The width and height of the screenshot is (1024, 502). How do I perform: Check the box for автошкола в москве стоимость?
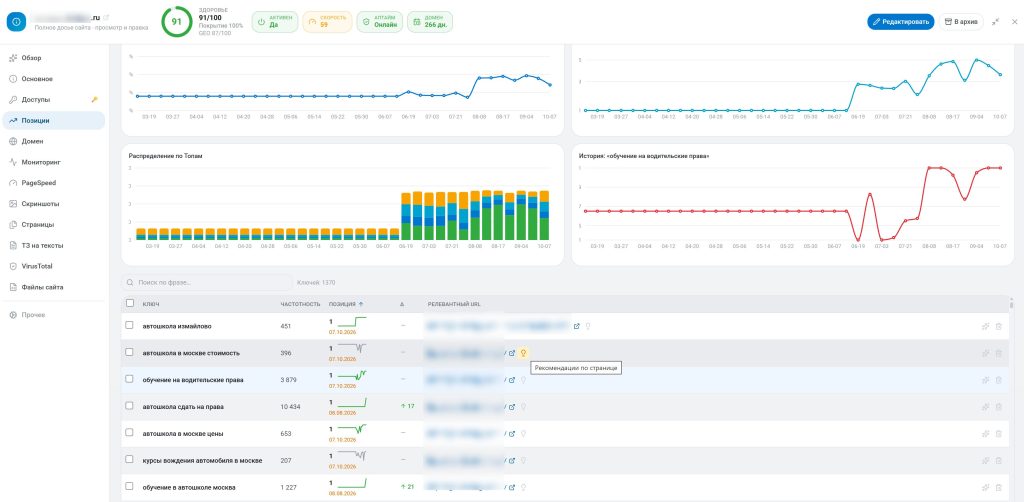[129, 352]
